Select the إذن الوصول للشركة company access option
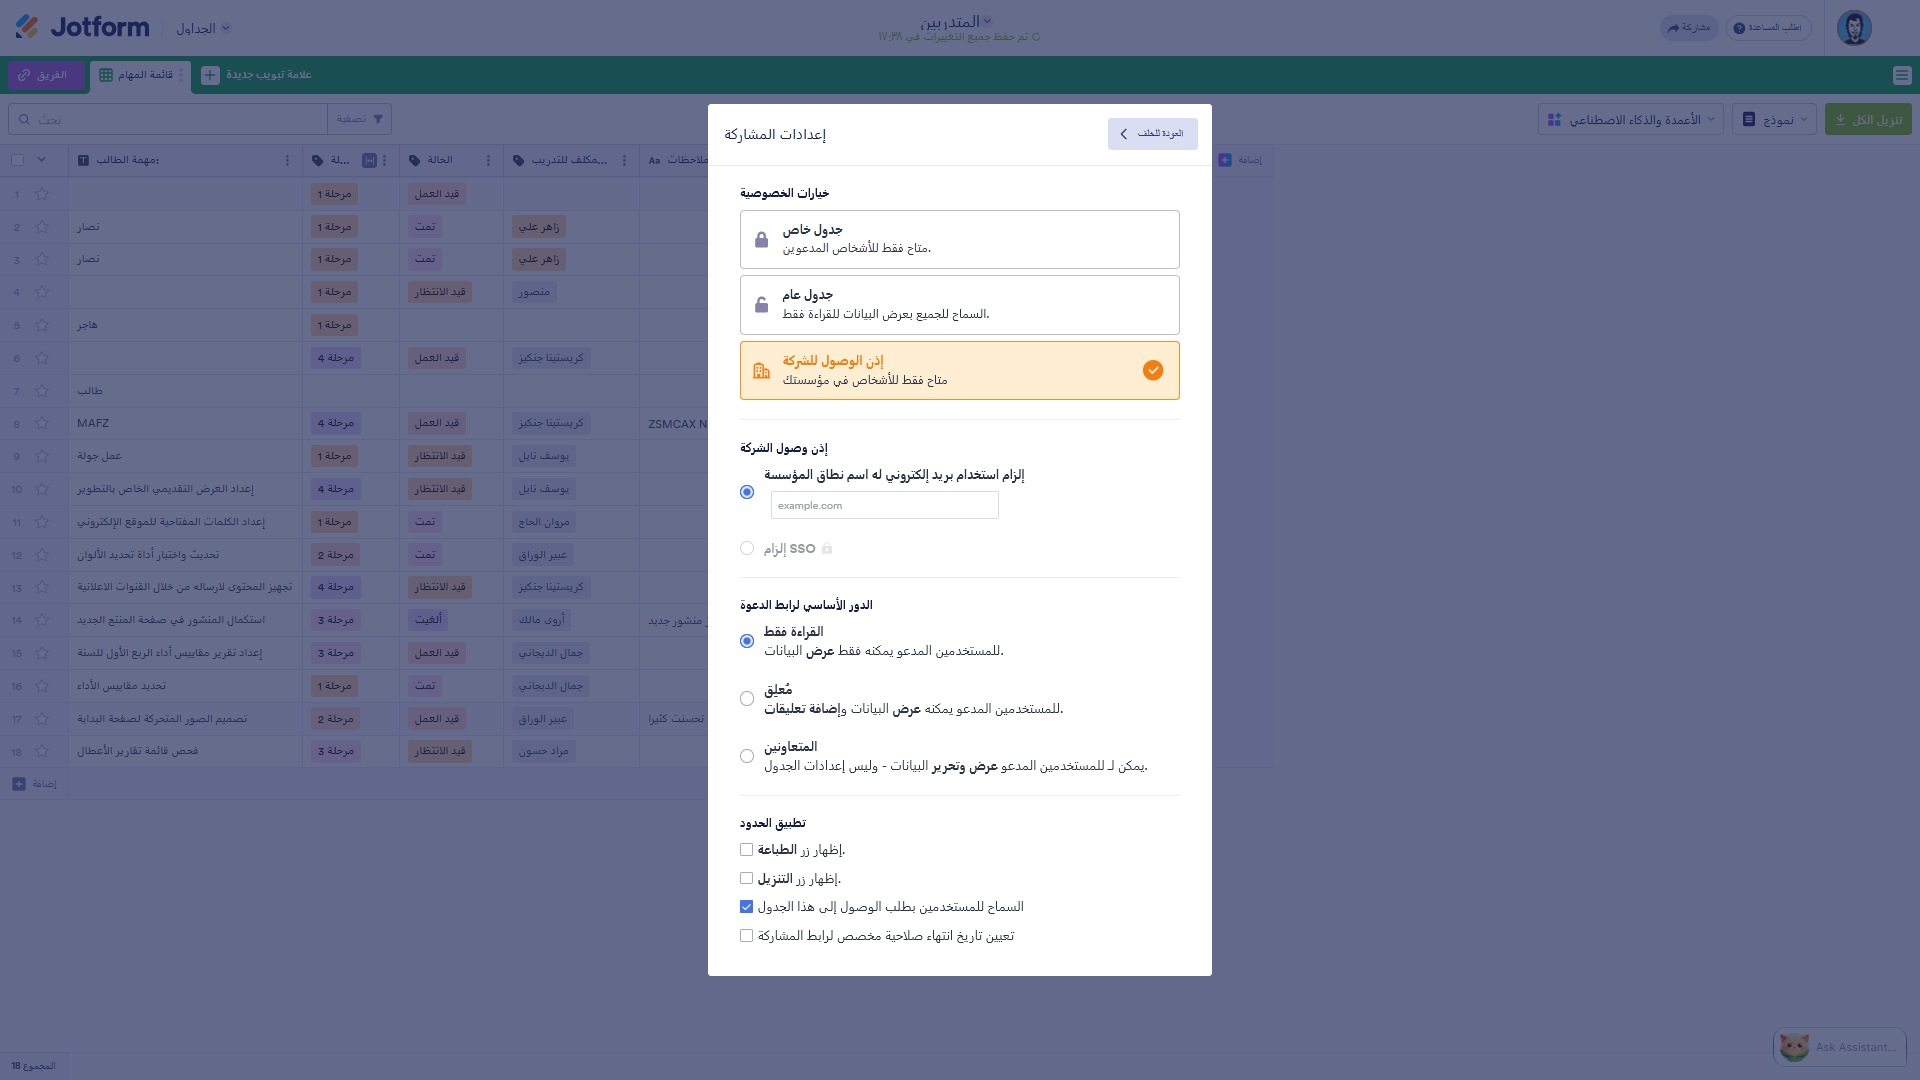This screenshot has width=1920, height=1080. click(x=960, y=370)
